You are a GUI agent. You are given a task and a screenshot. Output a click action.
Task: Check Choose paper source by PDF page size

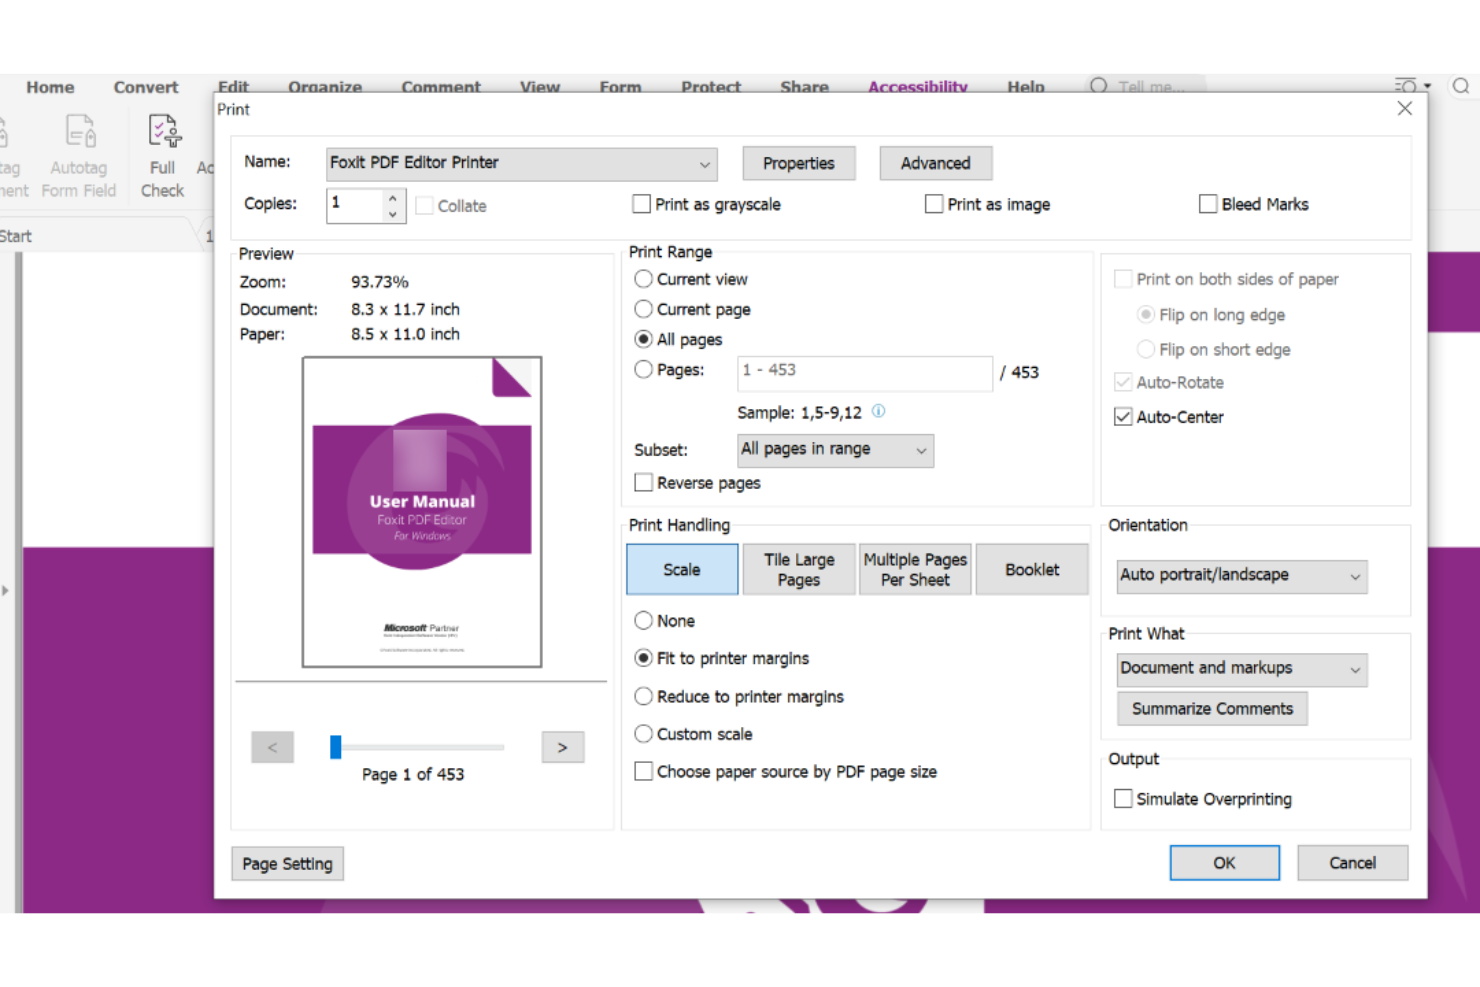[644, 771]
